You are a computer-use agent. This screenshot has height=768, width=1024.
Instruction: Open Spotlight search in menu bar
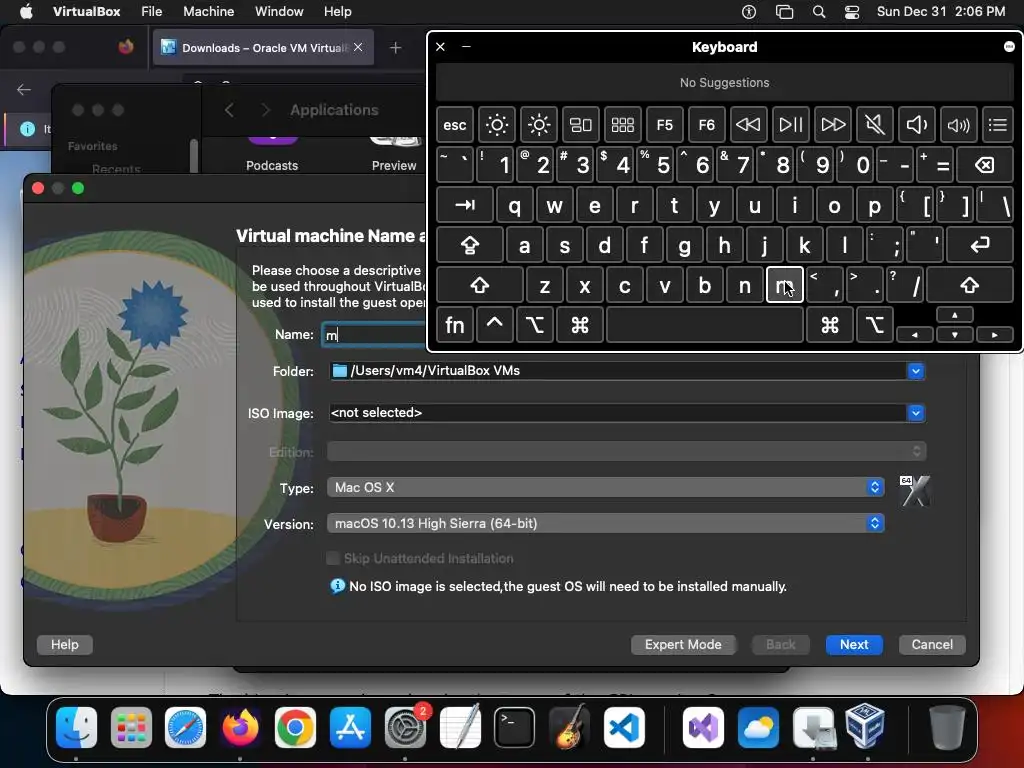819,12
